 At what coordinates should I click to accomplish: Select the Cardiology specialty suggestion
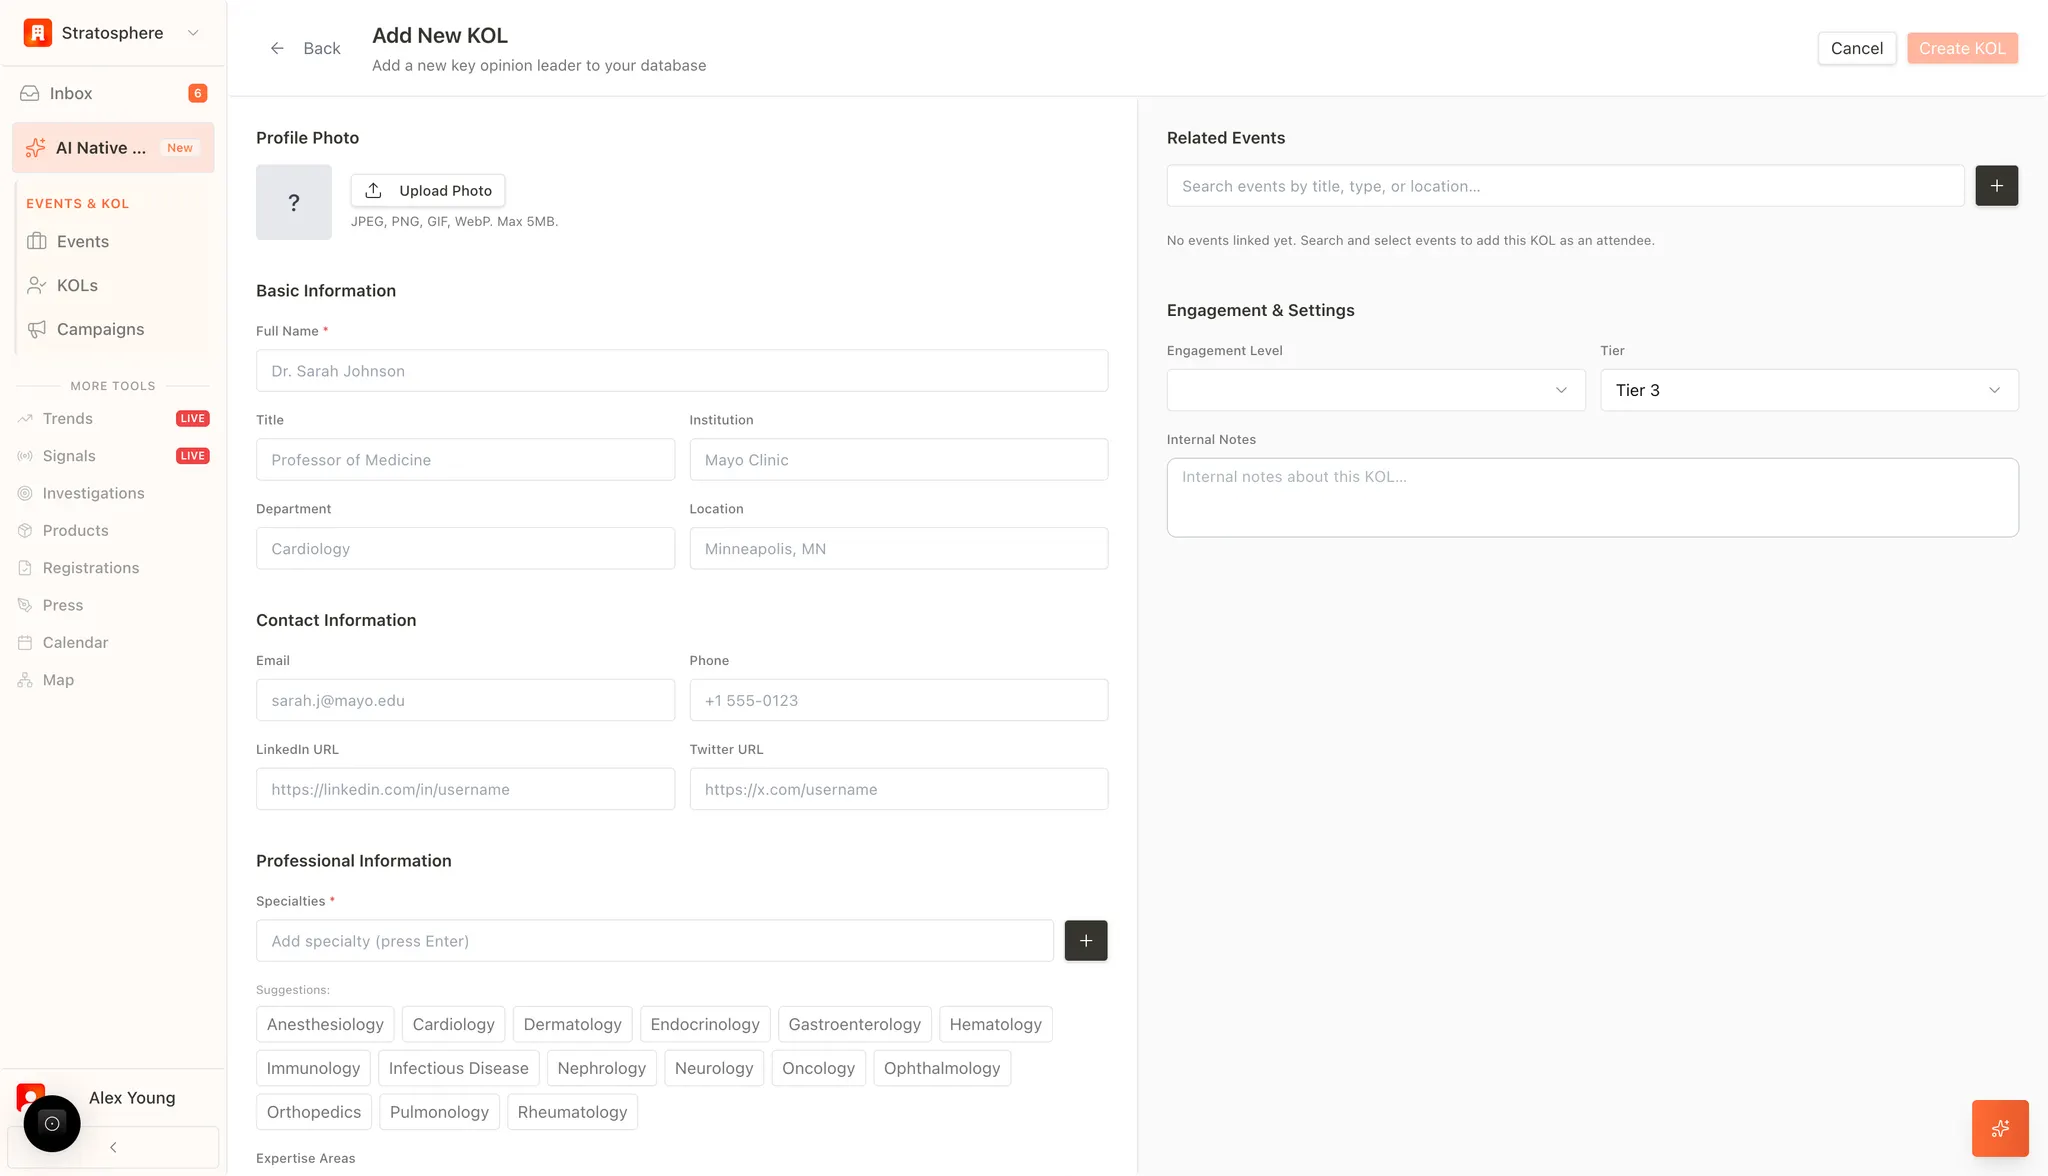[453, 1024]
